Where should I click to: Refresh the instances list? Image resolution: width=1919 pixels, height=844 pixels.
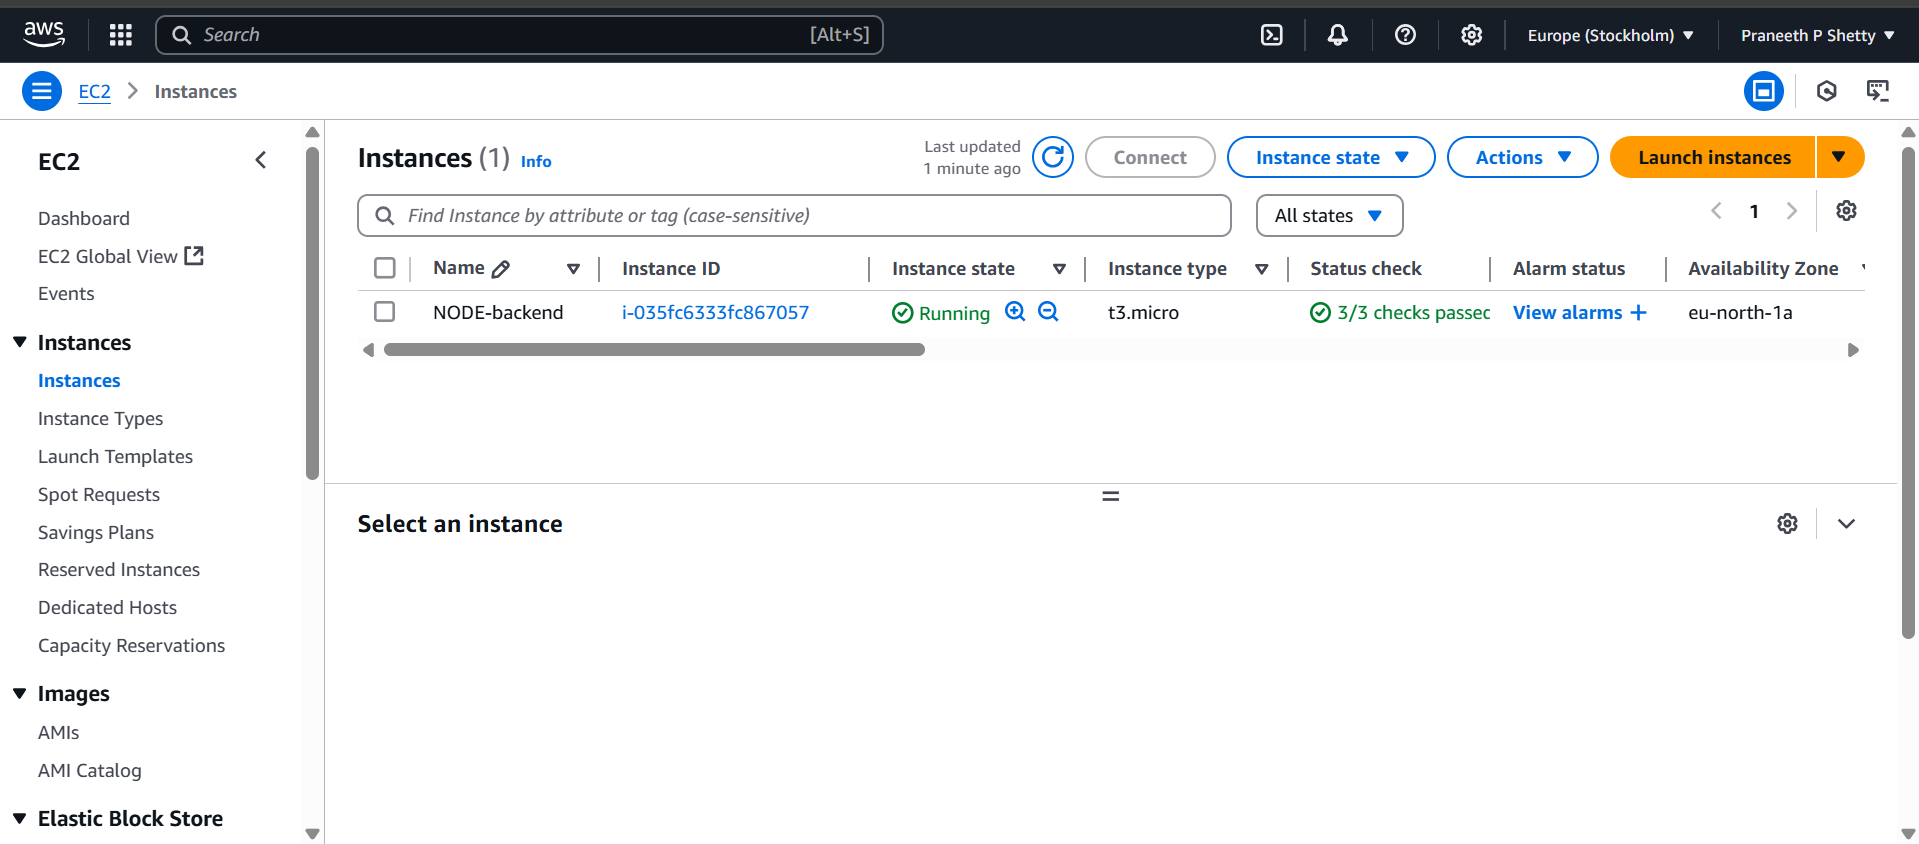(x=1053, y=157)
